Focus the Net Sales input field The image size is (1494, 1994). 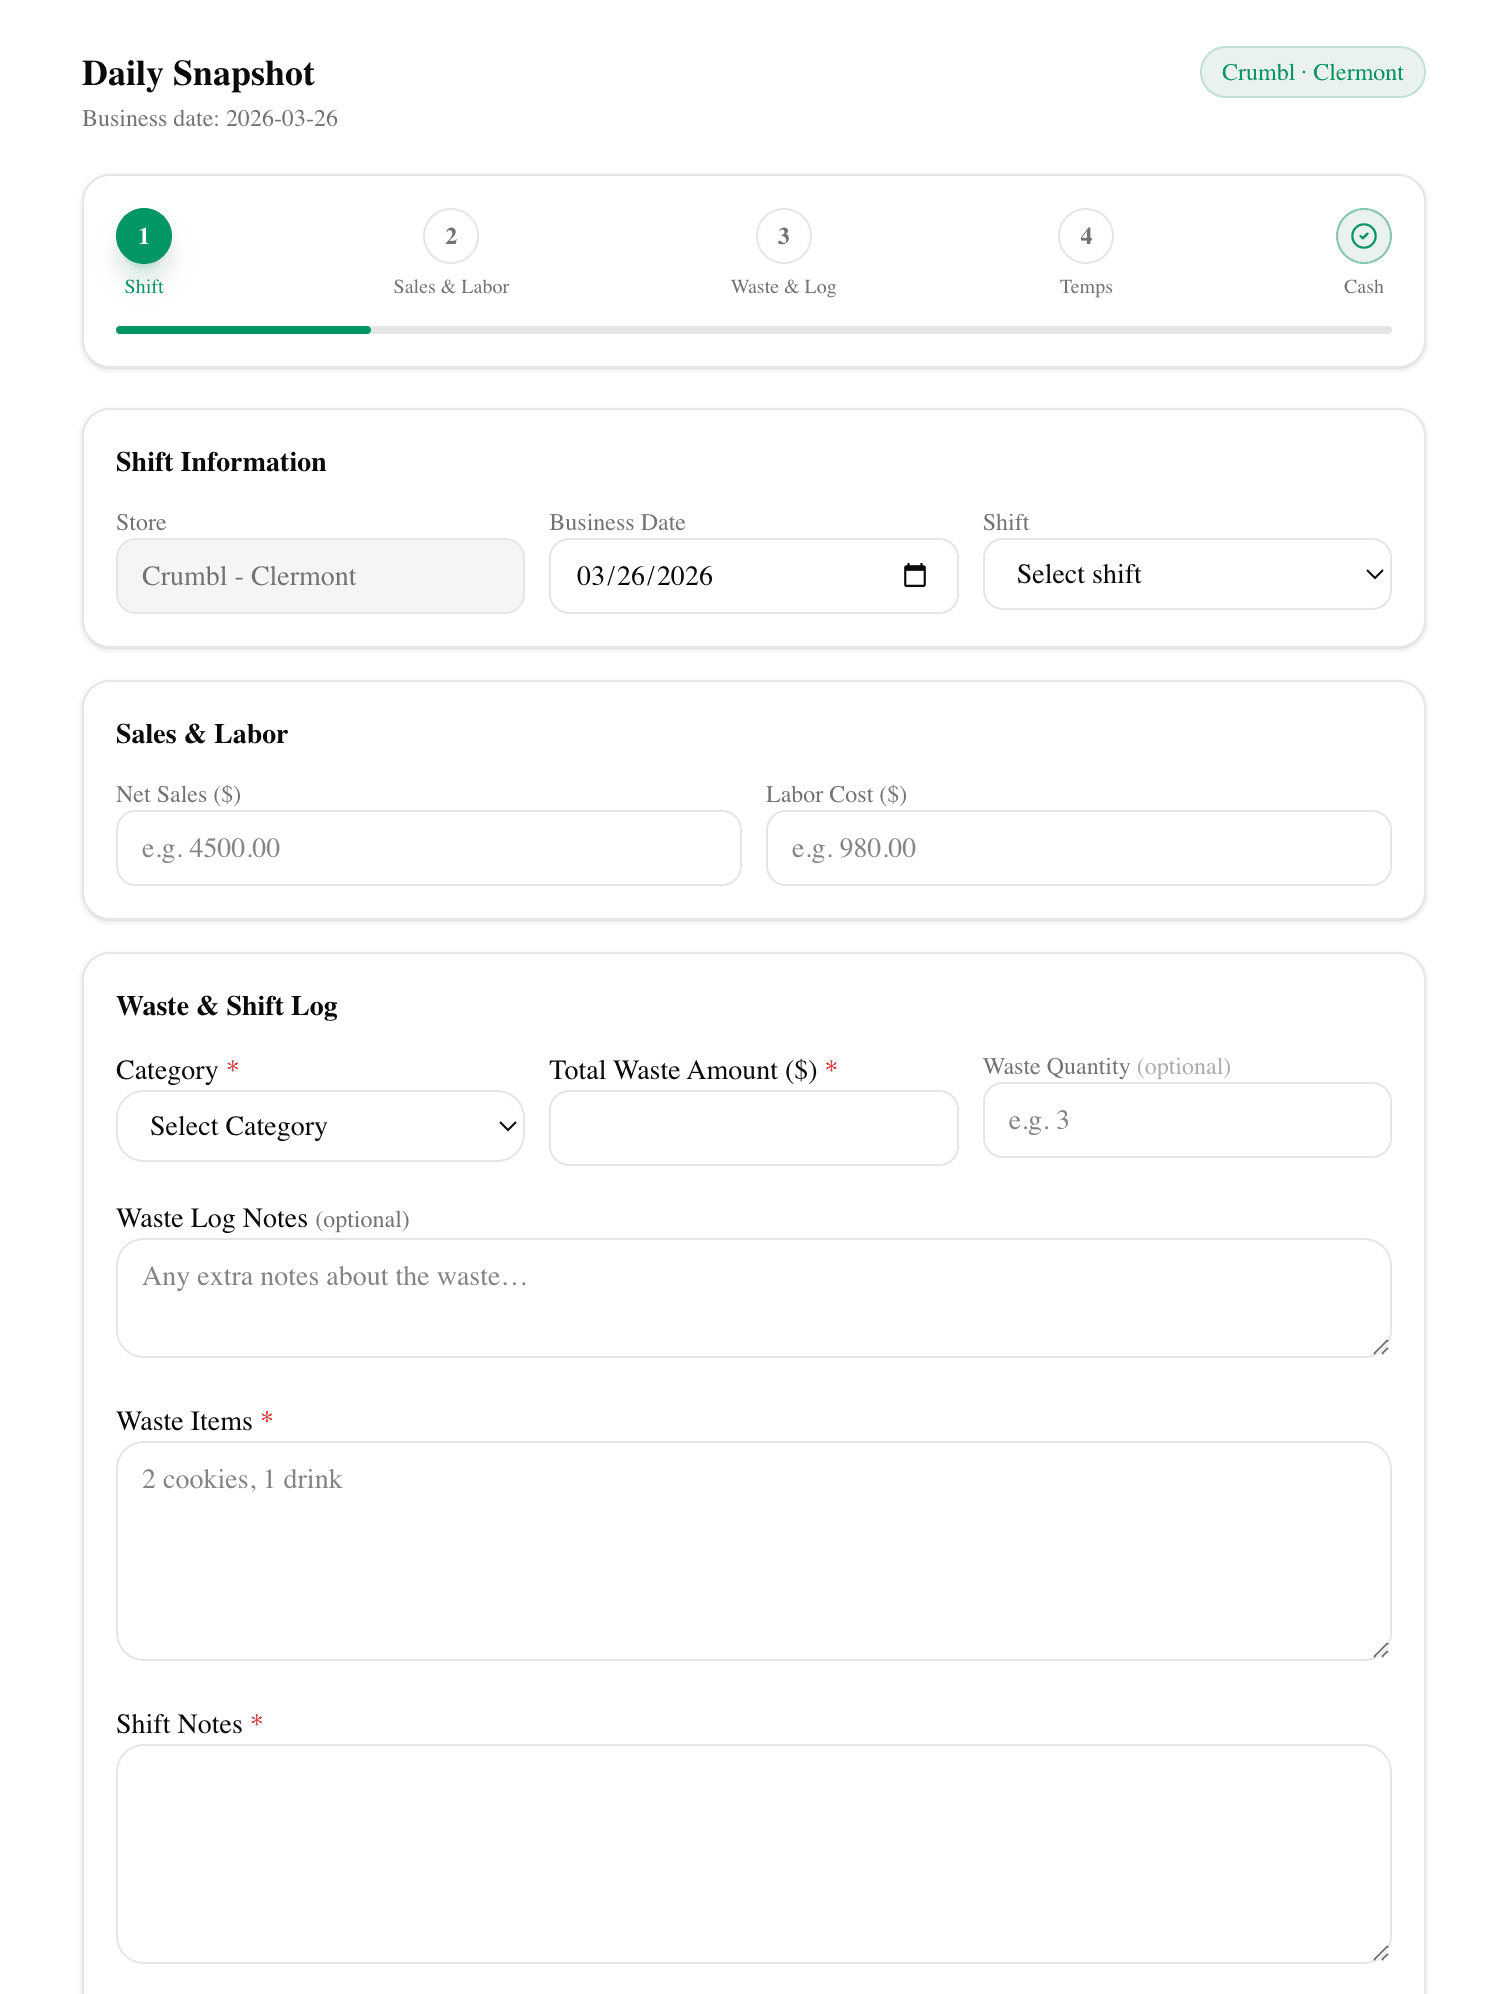428,848
